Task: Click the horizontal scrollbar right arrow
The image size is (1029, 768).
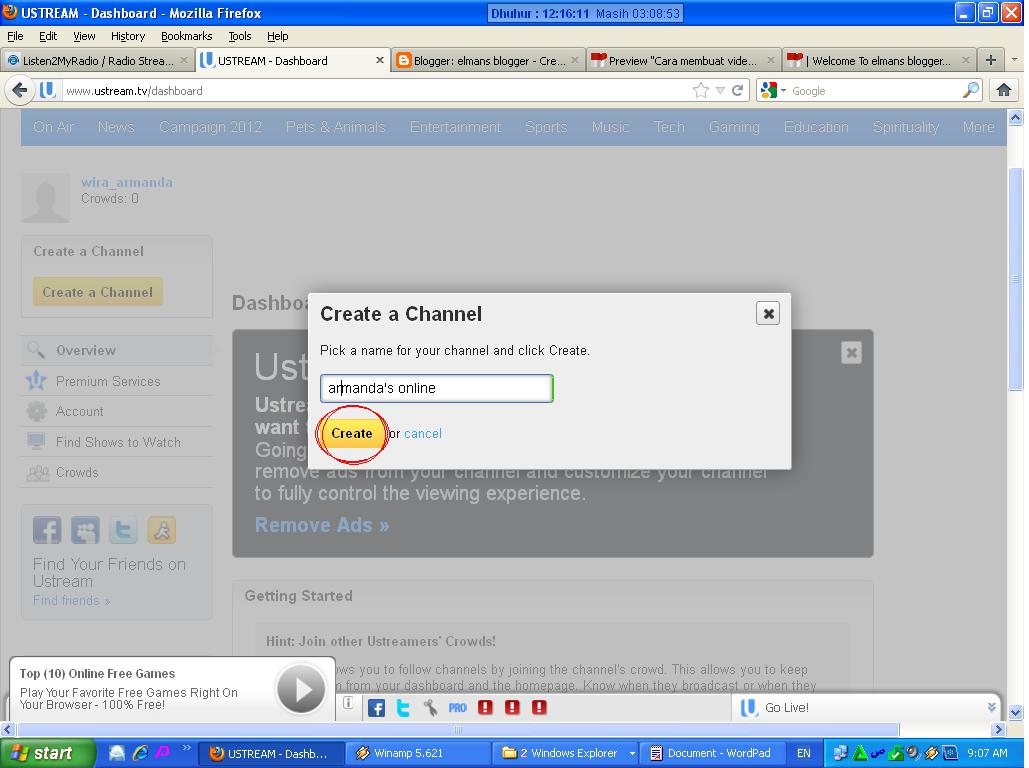Action: pyautogui.click(x=998, y=729)
